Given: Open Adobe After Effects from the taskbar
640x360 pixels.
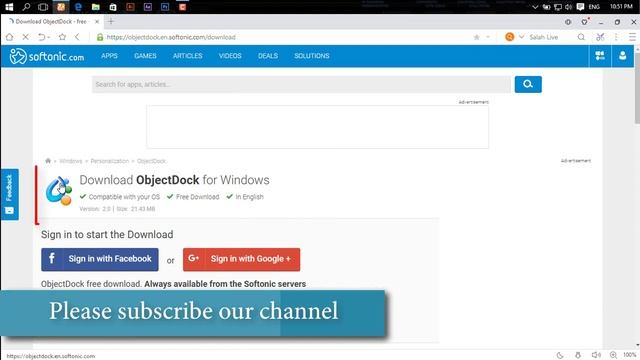Looking at the screenshot, I should point(148,7).
